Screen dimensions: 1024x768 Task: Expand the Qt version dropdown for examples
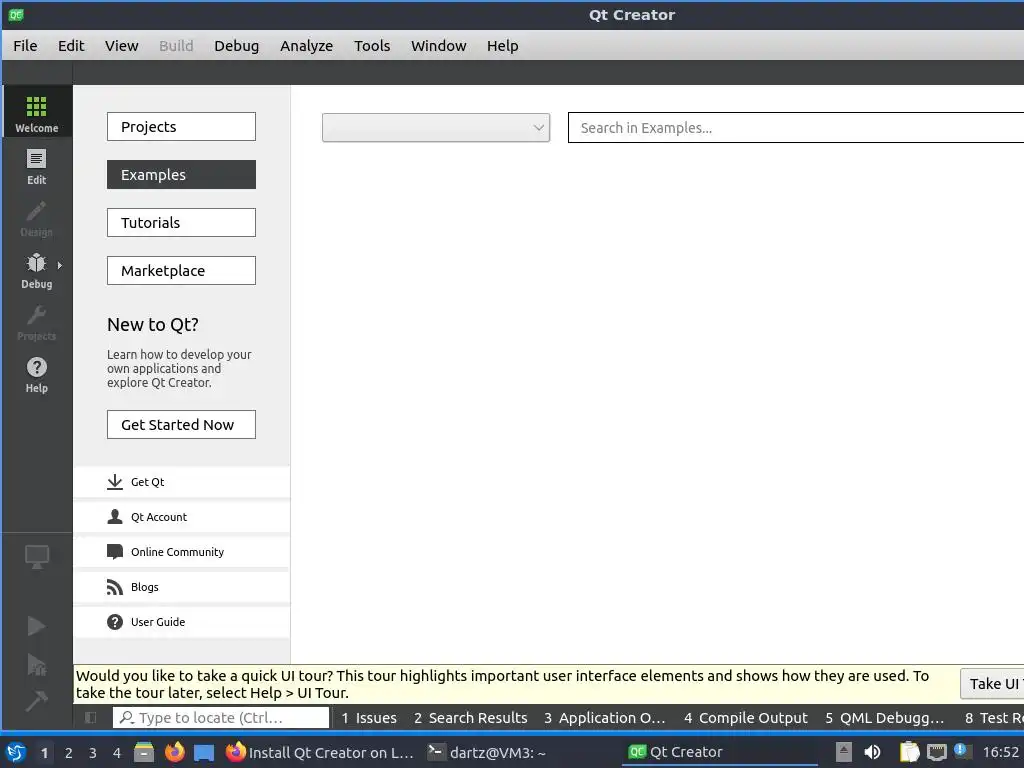(x=436, y=127)
